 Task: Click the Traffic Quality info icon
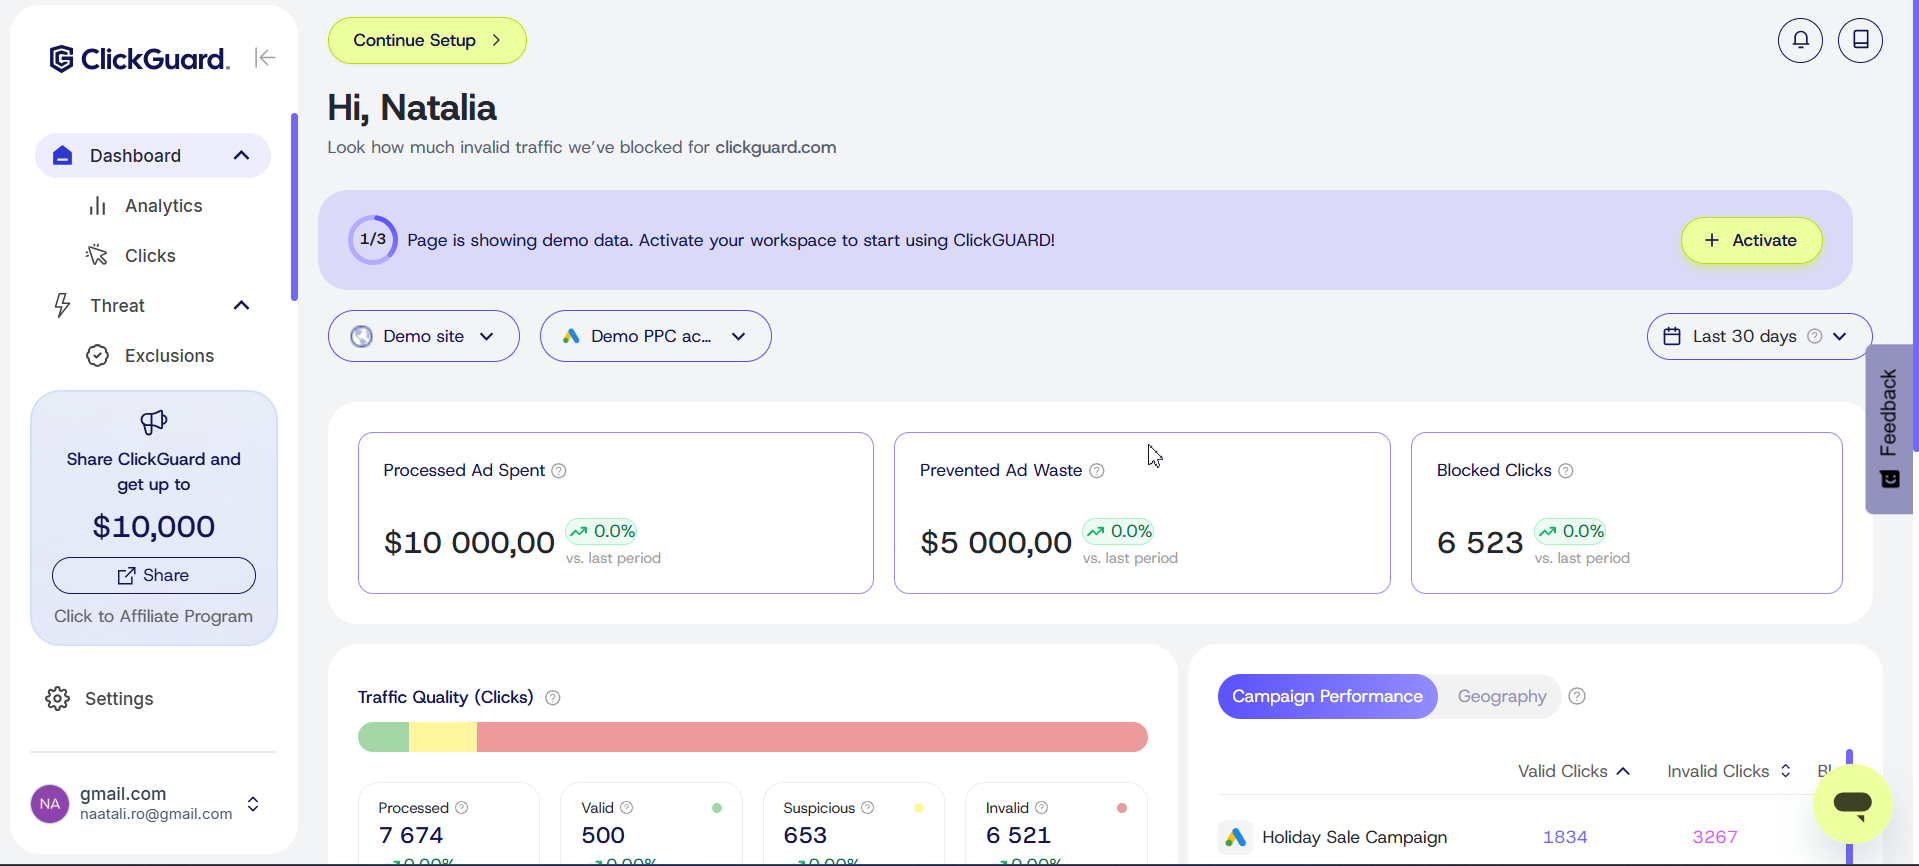(x=553, y=698)
